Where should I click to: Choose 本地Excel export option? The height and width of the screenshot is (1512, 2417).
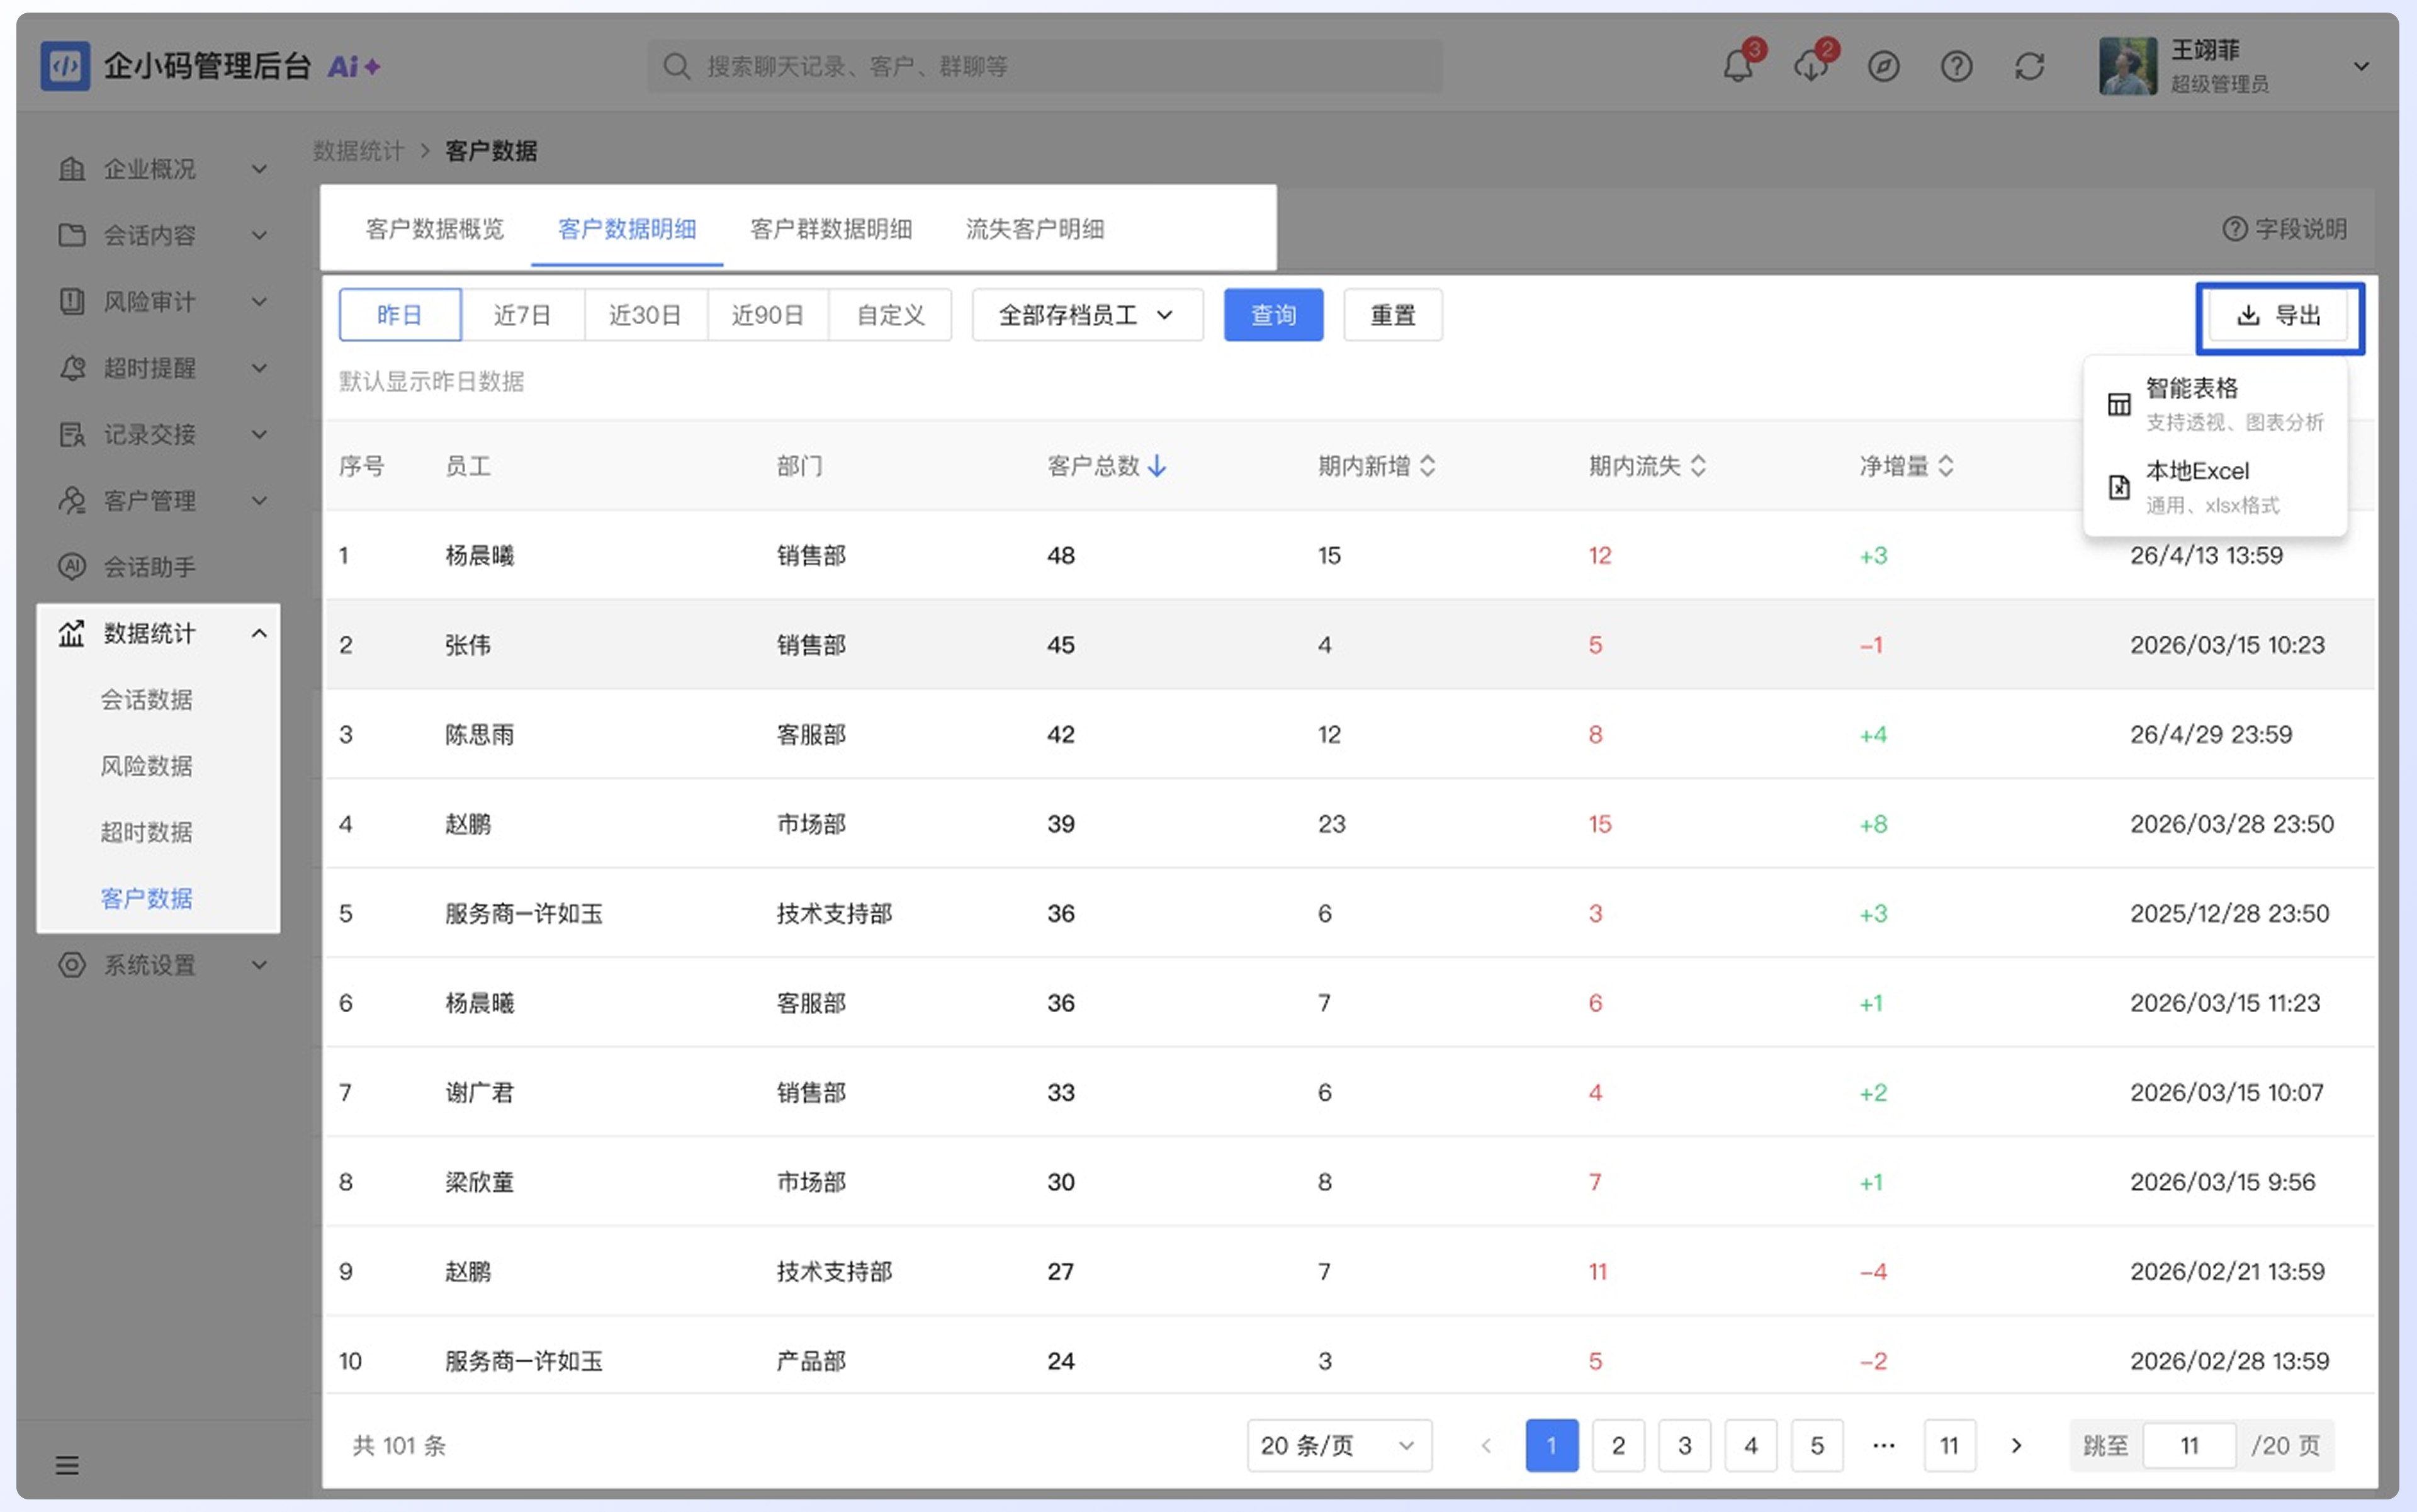coord(2216,487)
